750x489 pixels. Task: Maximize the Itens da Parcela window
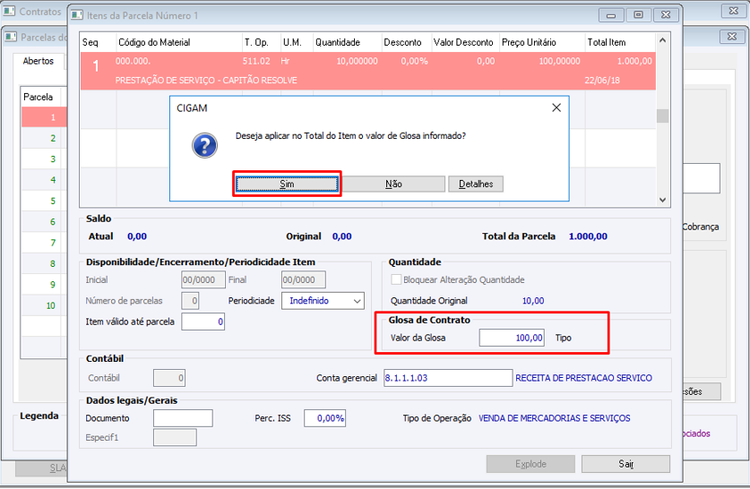(638, 15)
